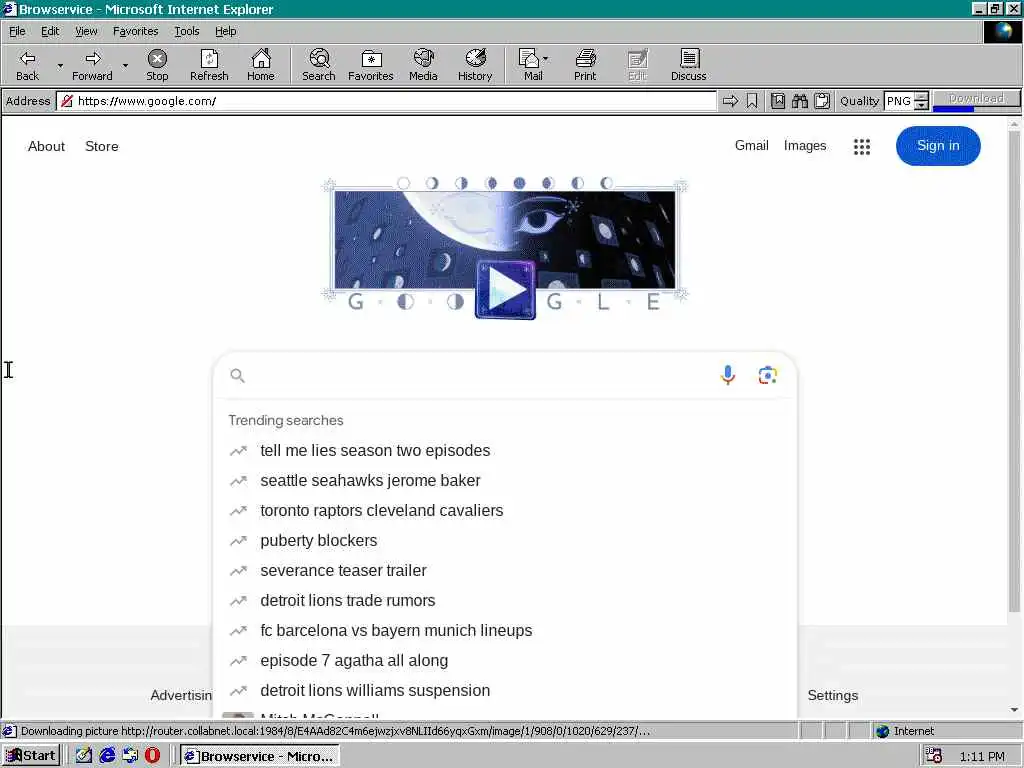Screen dimensions: 1024x768
Task: Open the Search pane from toolbar
Action: [x=319, y=65]
